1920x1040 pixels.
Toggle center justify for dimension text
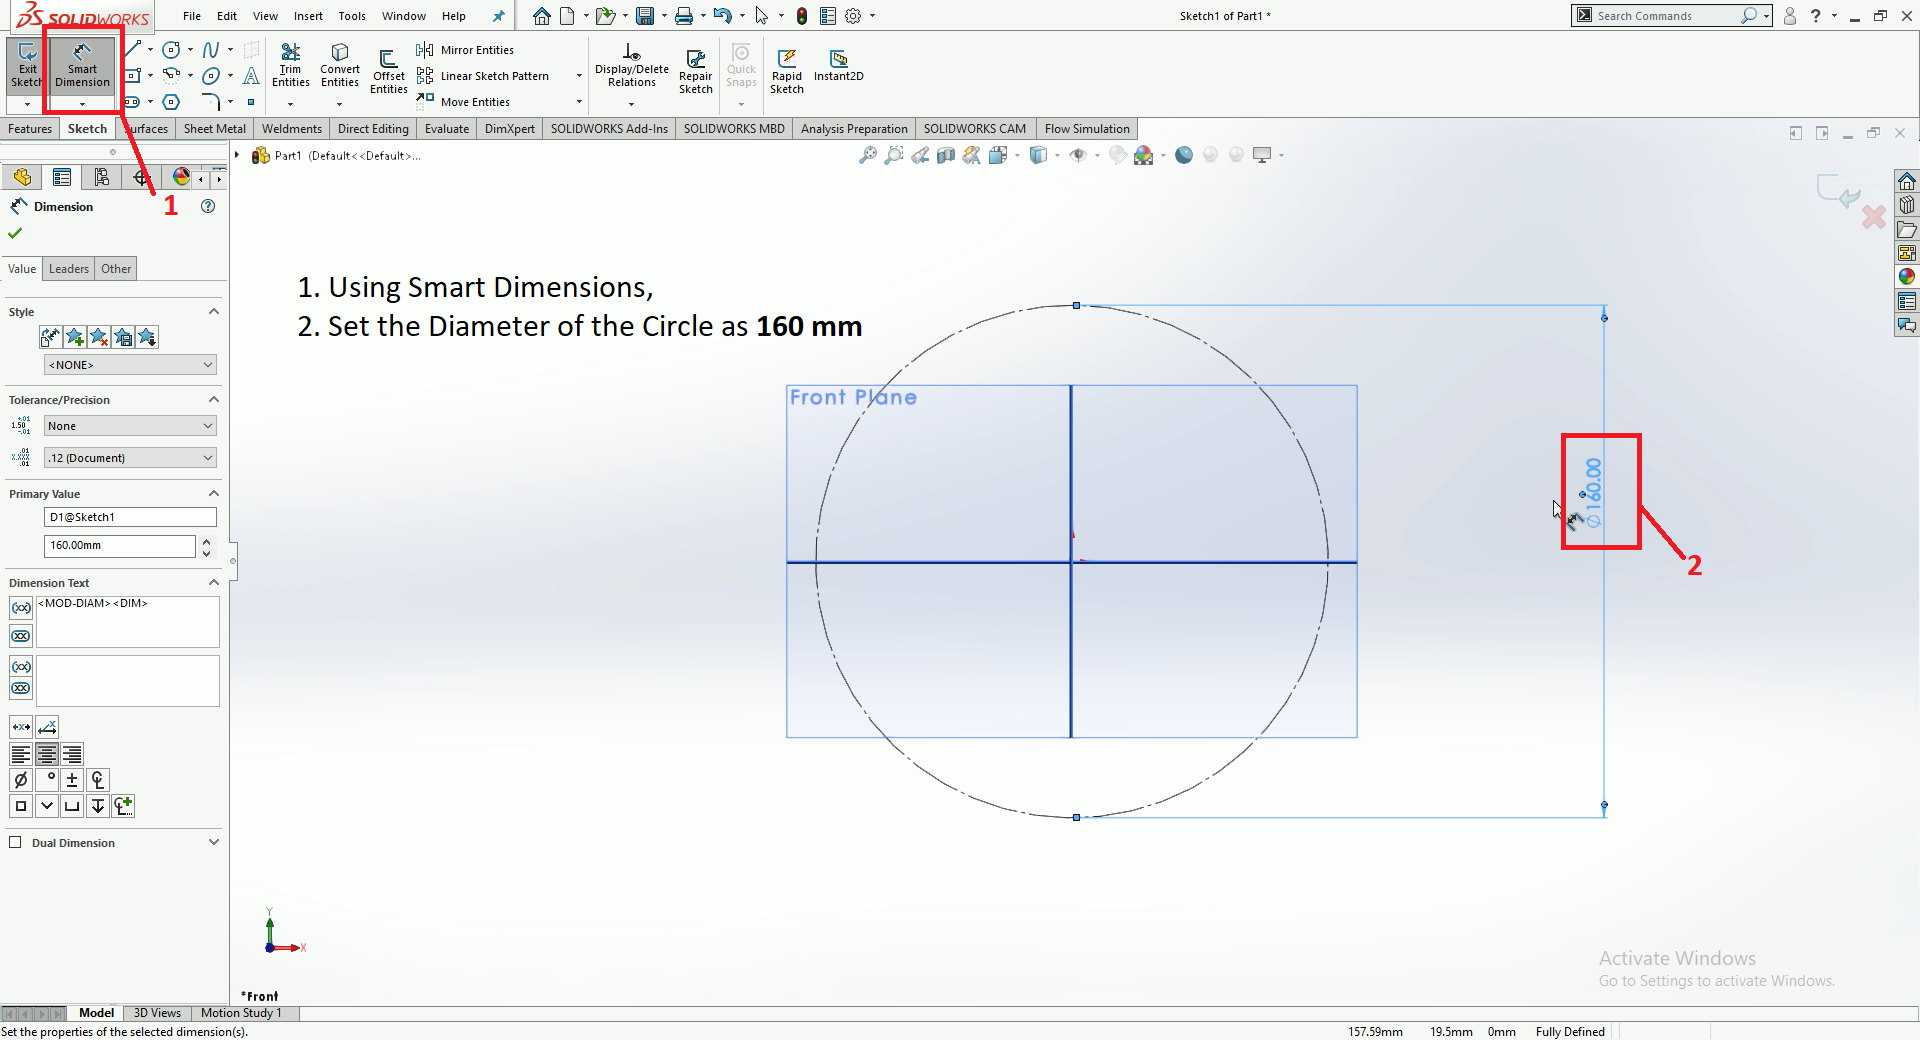point(46,754)
